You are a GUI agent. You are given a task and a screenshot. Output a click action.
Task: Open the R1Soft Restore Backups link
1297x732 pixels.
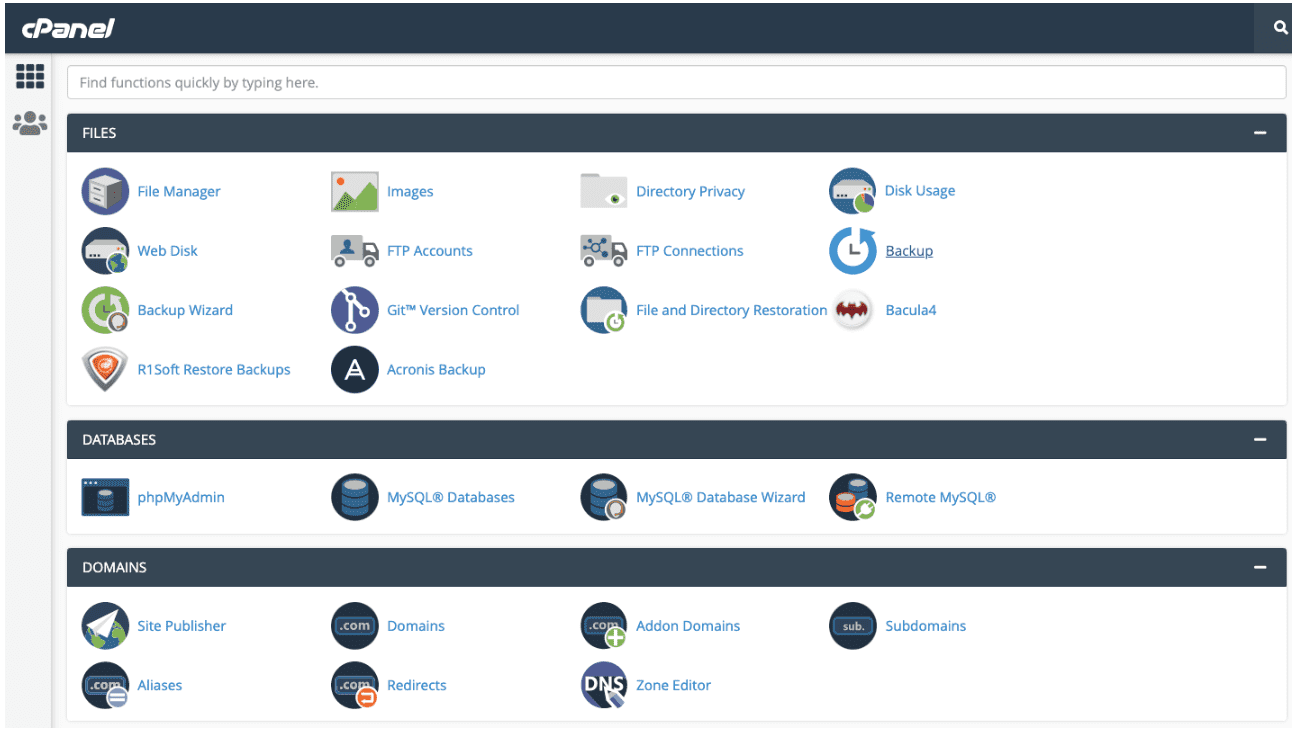214,369
